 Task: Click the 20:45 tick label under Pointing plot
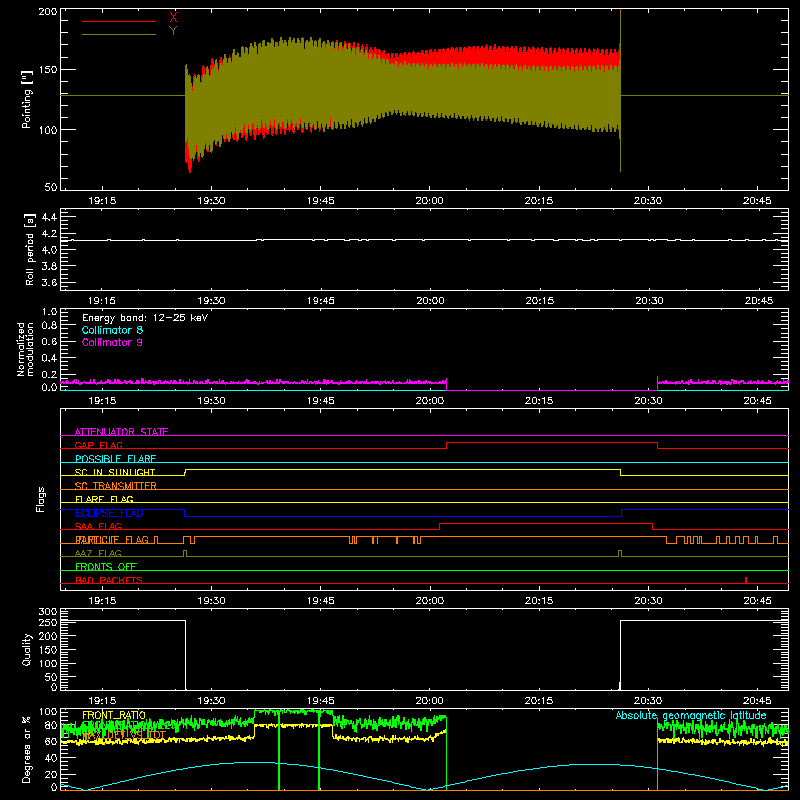(x=757, y=201)
